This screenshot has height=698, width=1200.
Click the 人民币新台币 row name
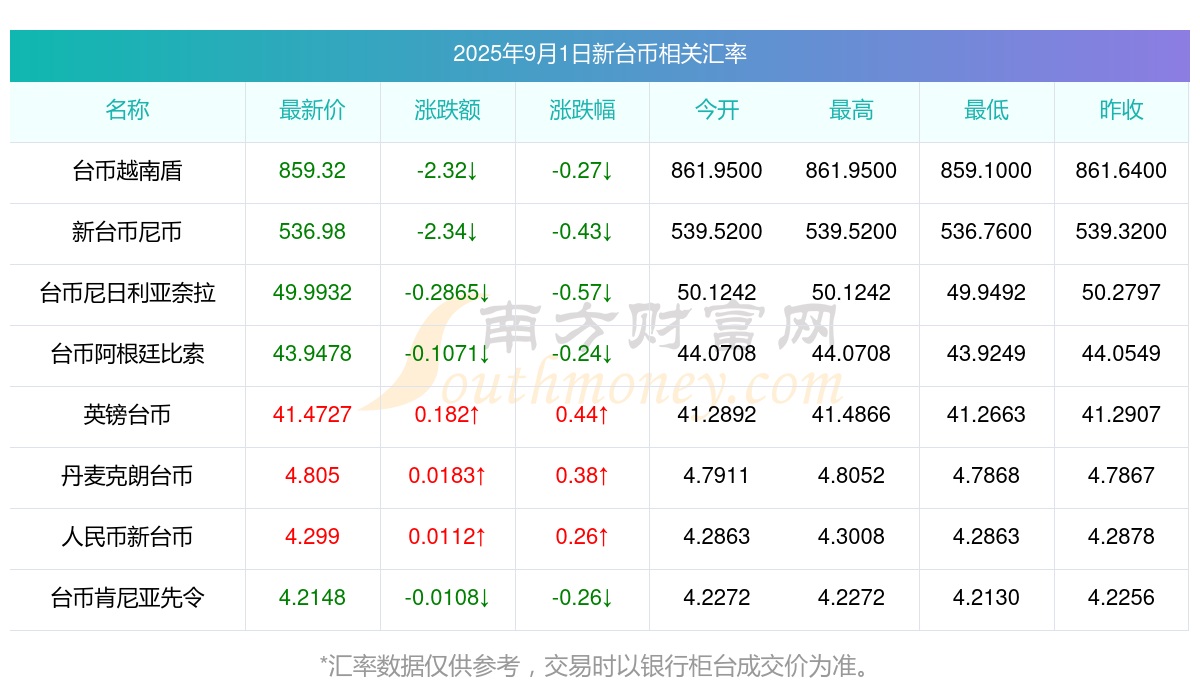127,538
